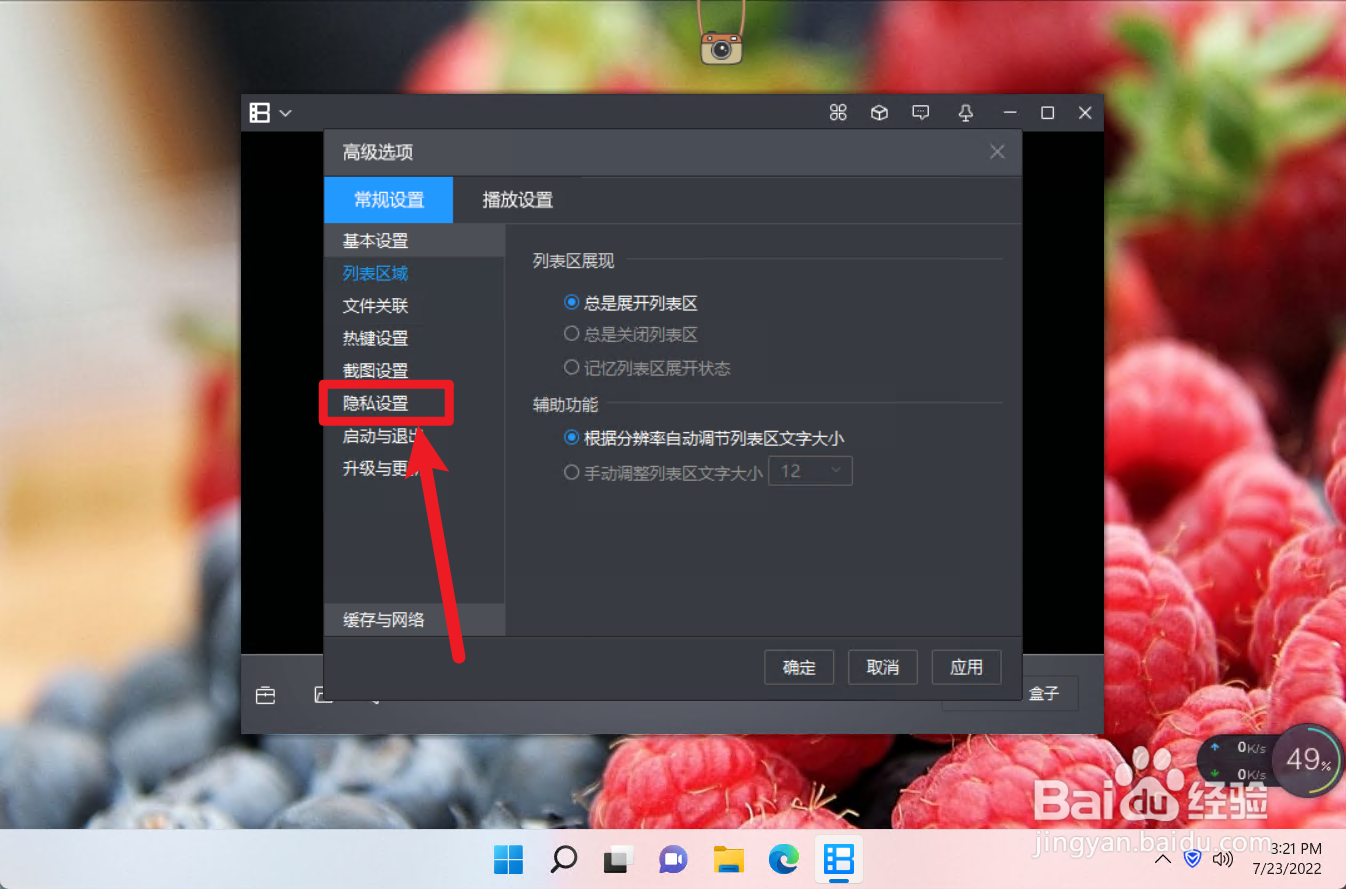
Task: Expand the chevron beside the player logo
Action: coord(285,113)
